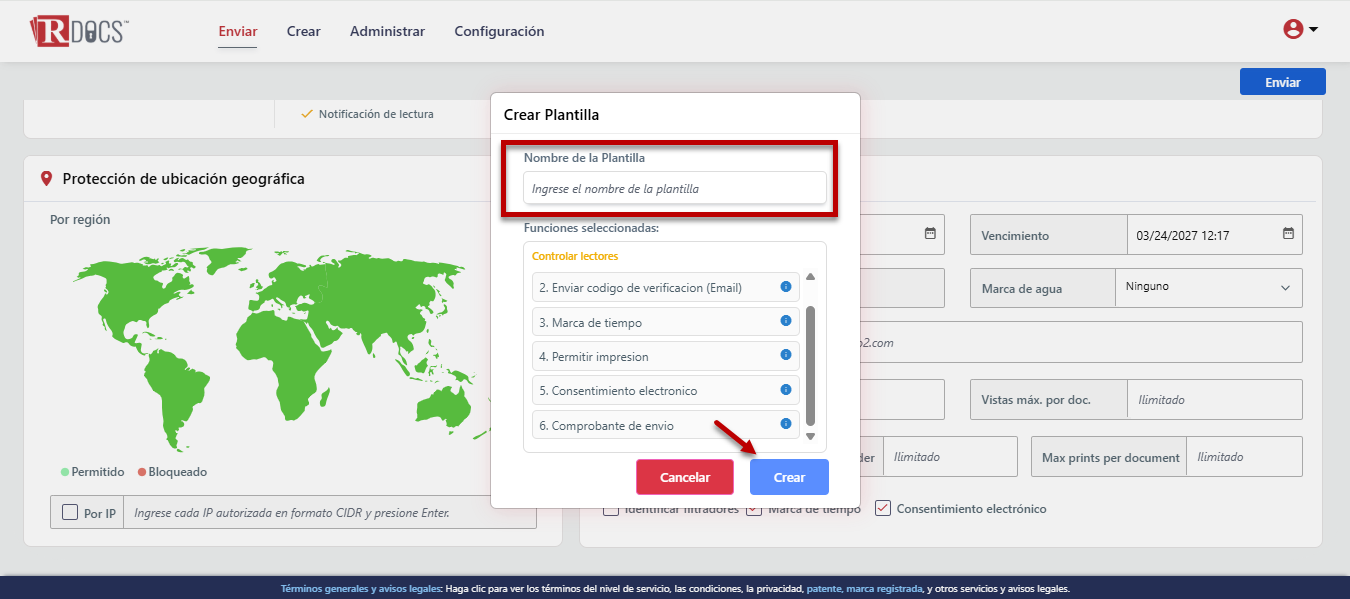1350x599 pixels.
Task: Click info icon for Enviar codigo de verificacion
Action: coord(786,287)
